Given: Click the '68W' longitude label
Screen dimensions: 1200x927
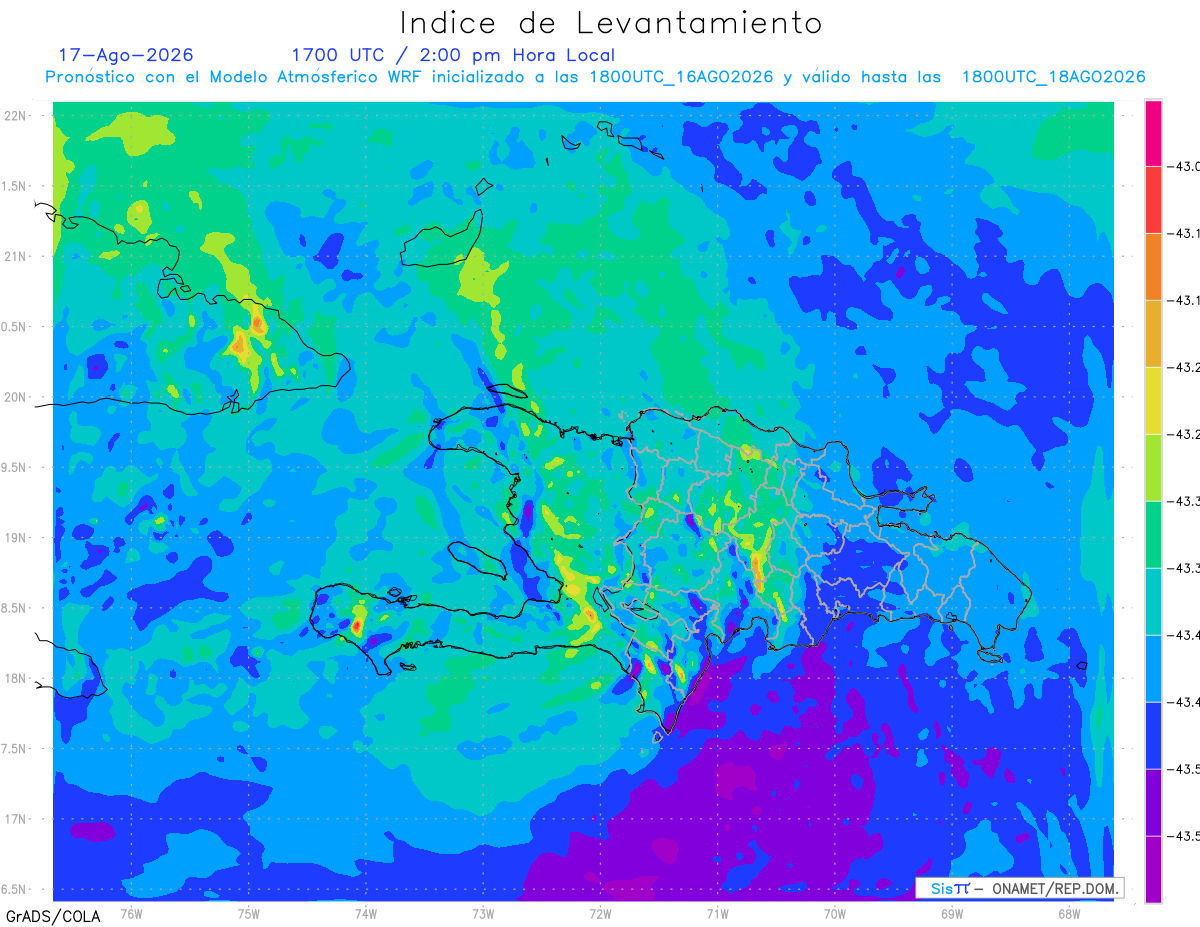Looking at the screenshot, I should pyautogui.click(x=1069, y=913).
